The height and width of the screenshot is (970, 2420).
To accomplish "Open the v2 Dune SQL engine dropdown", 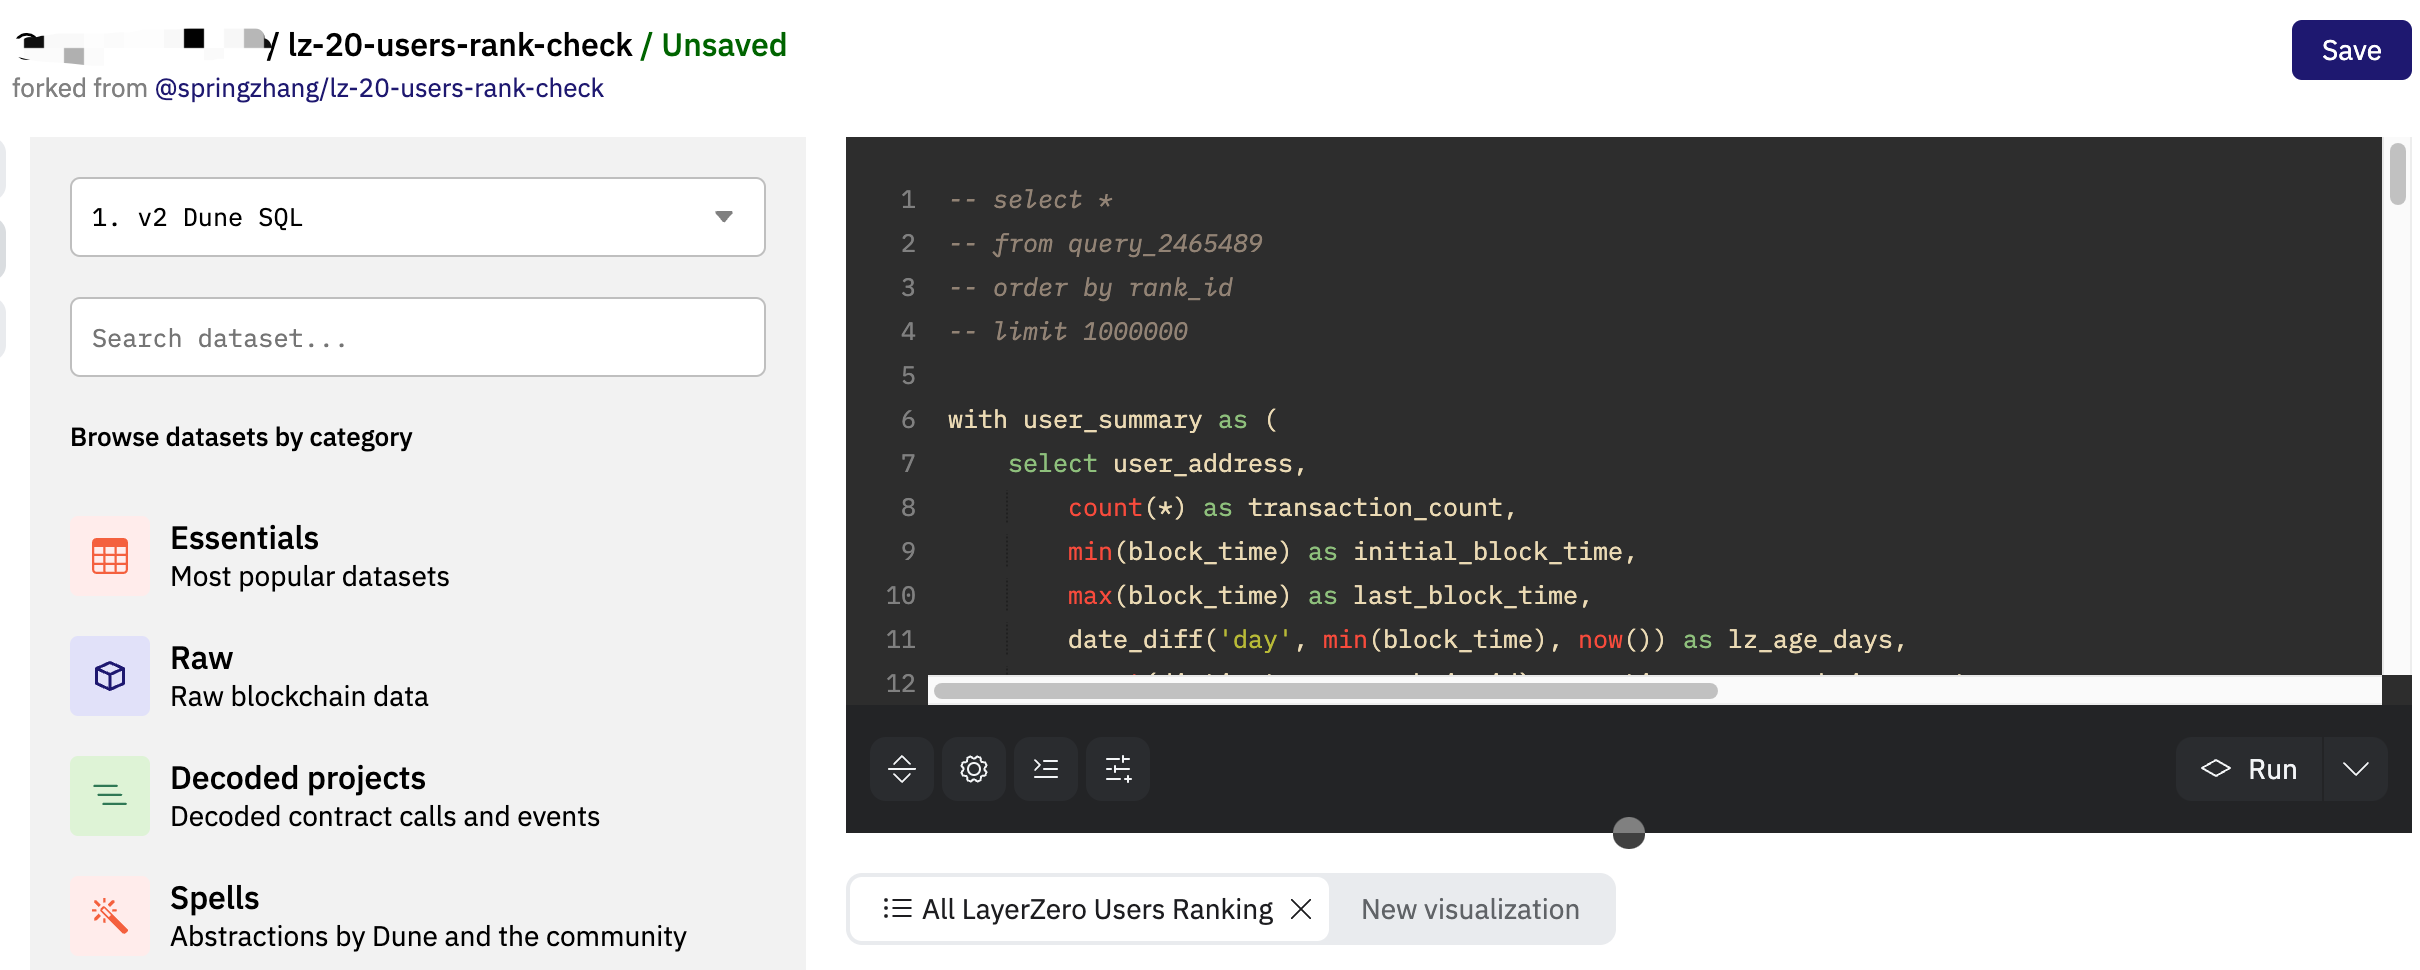I will (417, 217).
